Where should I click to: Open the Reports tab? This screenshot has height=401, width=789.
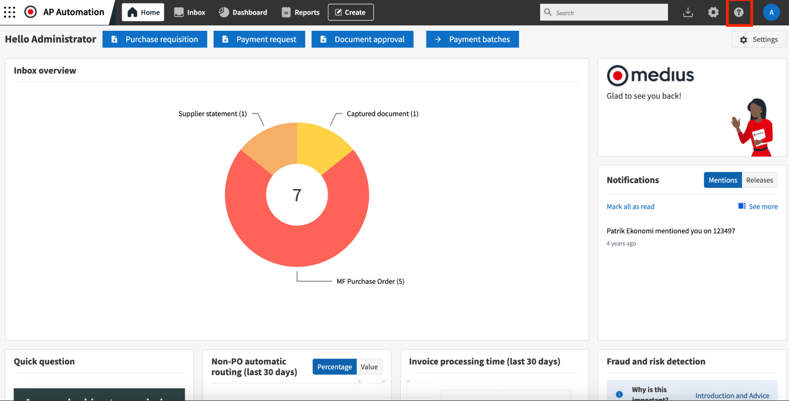300,13
